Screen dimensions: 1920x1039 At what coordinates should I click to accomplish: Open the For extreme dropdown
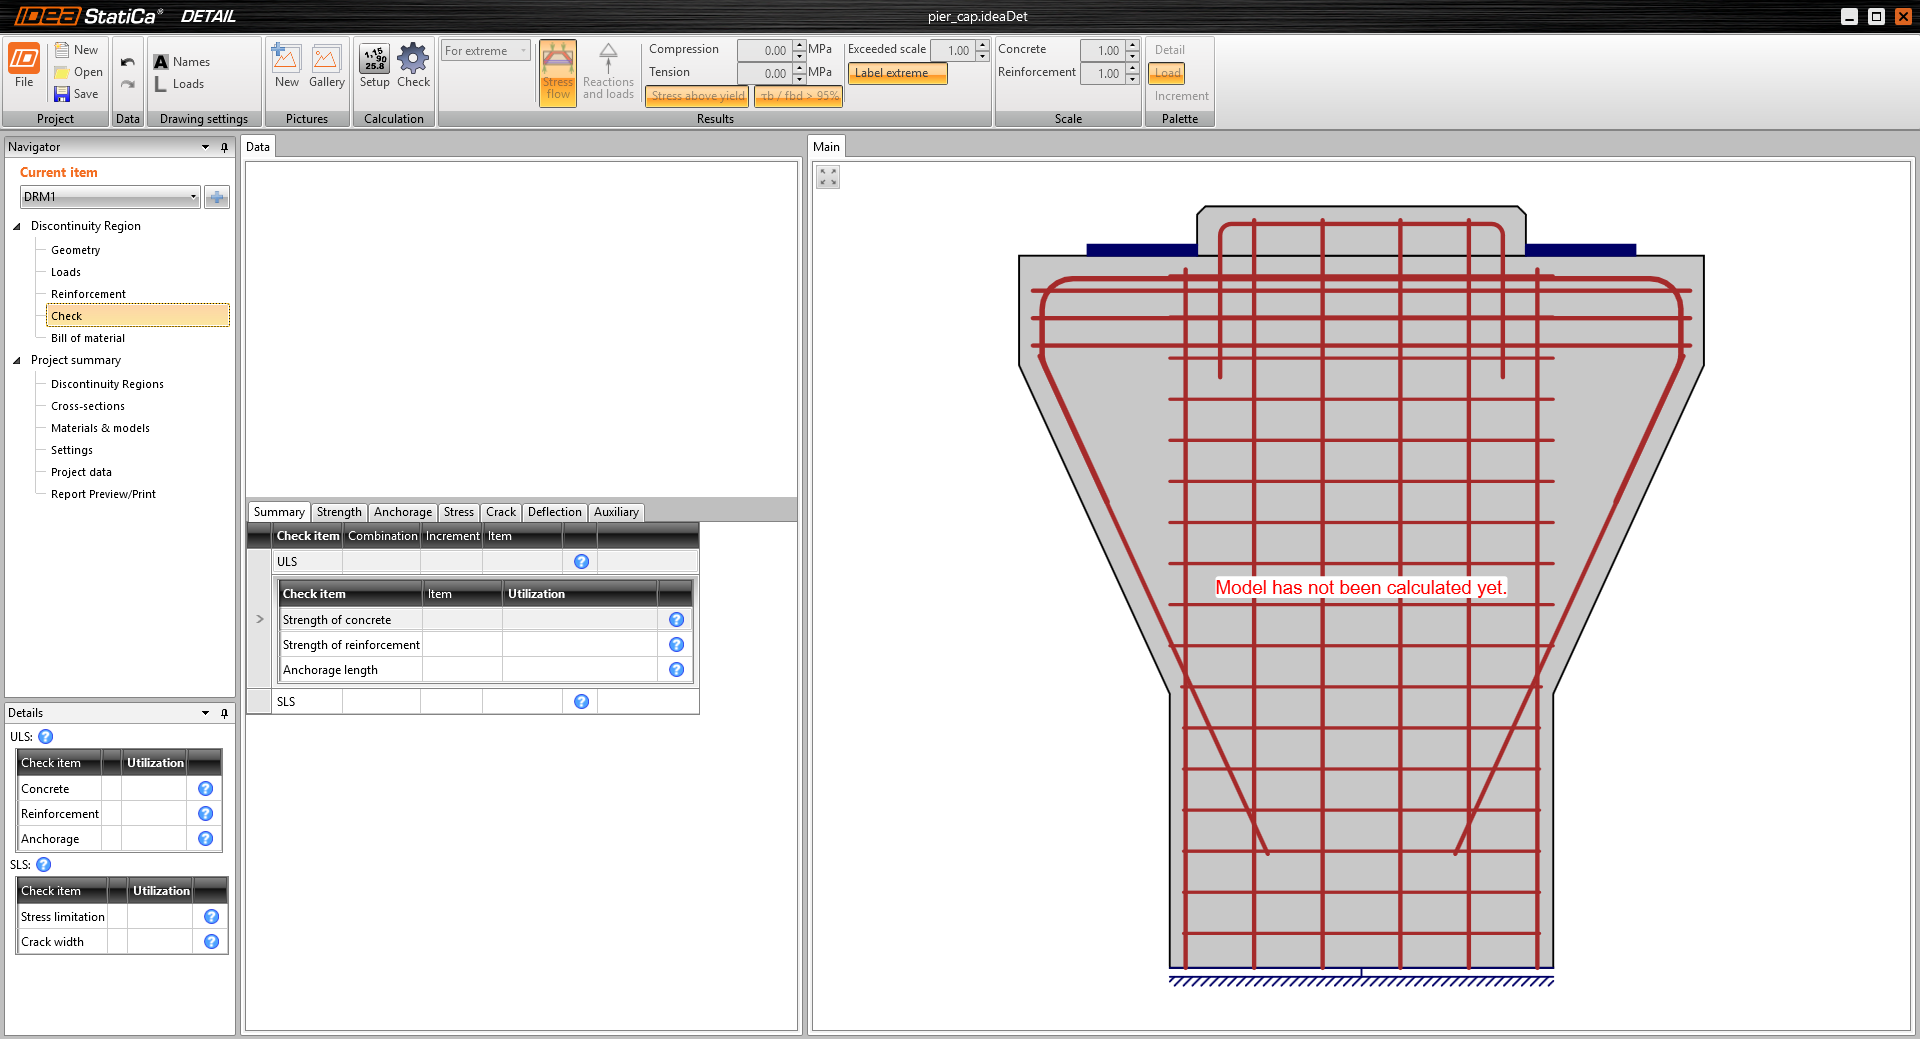tap(486, 51)
